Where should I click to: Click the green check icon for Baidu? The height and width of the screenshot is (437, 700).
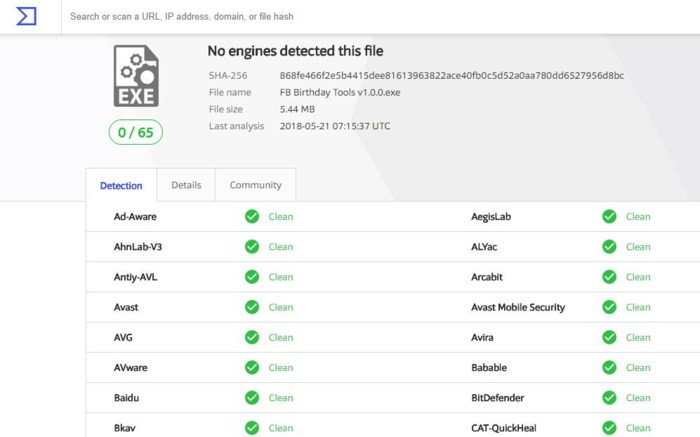point(252,398)
